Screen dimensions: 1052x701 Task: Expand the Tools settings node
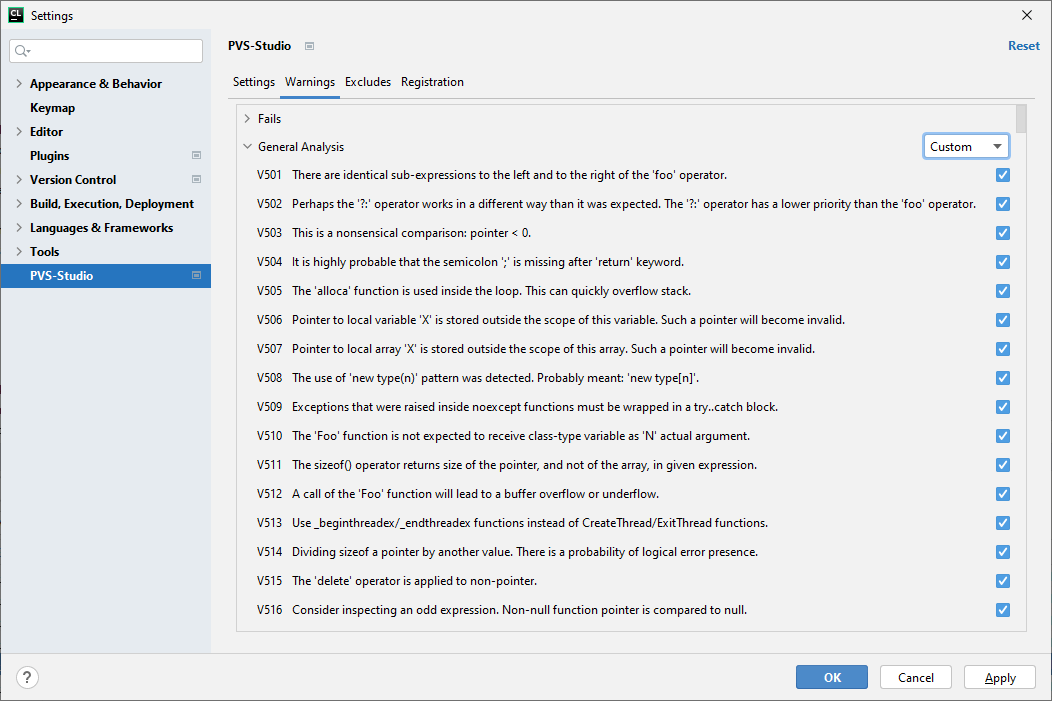tap(19, 252)
